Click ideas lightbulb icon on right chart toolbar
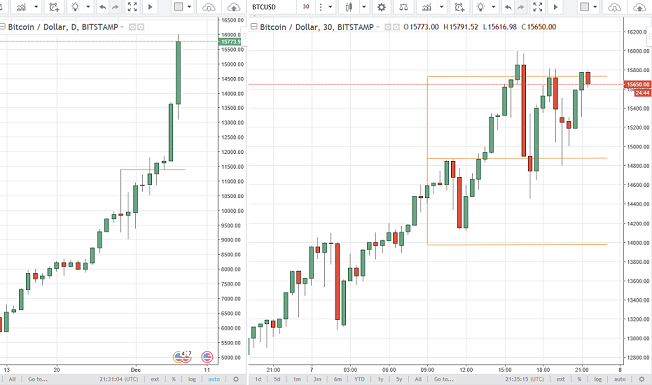The image size is (652, 385). [481, 7]
